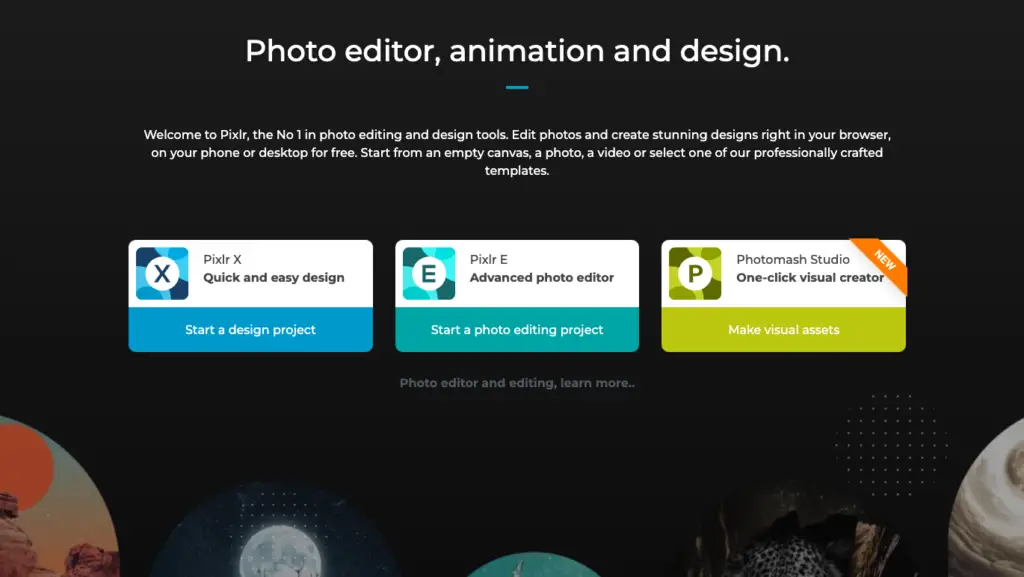Choose Make visual assets button

(x=784, y=330)
